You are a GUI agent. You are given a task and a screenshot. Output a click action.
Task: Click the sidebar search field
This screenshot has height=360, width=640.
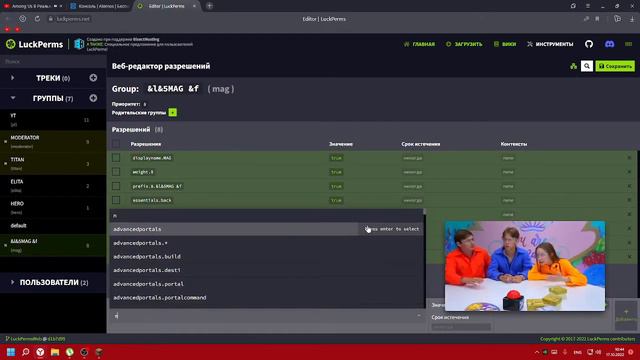click(x=53, y=61)
